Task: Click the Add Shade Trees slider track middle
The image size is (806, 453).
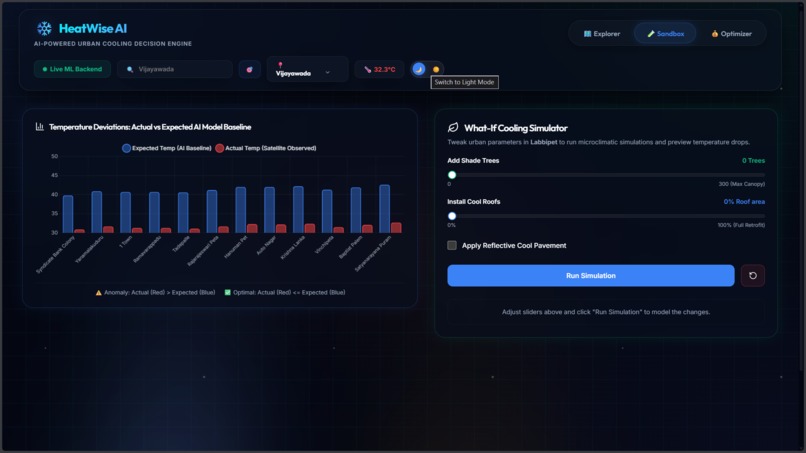Action: point(606,175)
